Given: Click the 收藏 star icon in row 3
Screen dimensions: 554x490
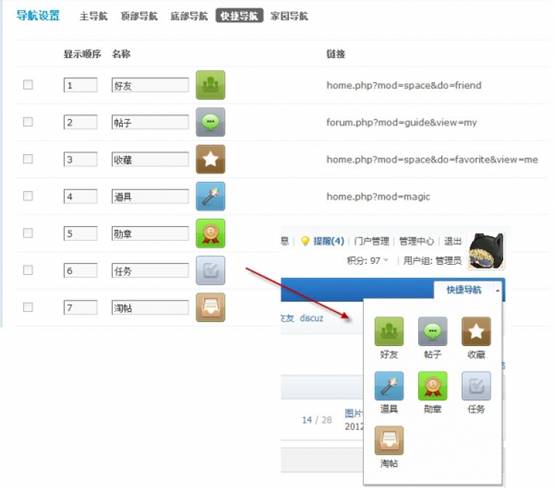Looking at the screenshot, I should 210,159.
